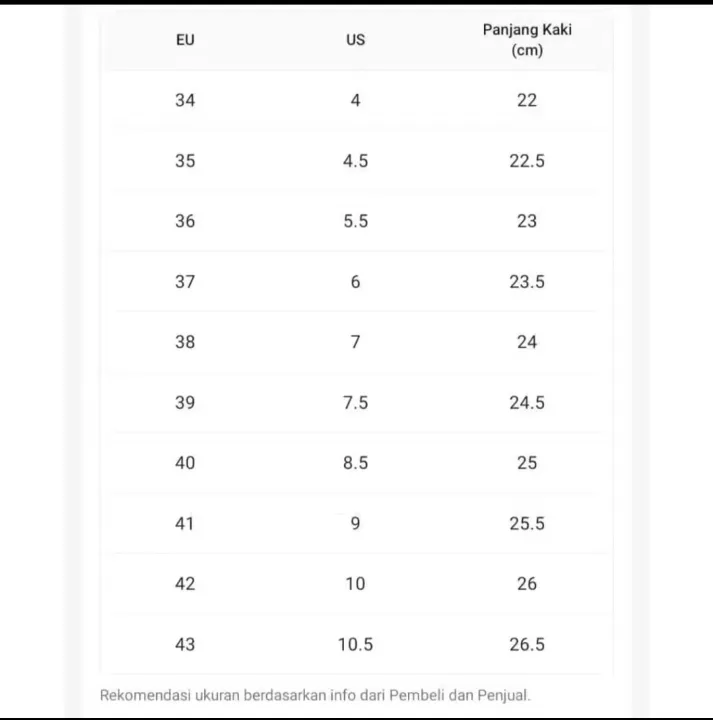
Task: Click the Panjang Kaki (cm) header
Action: pyautogui.click(x=527, y=40)
